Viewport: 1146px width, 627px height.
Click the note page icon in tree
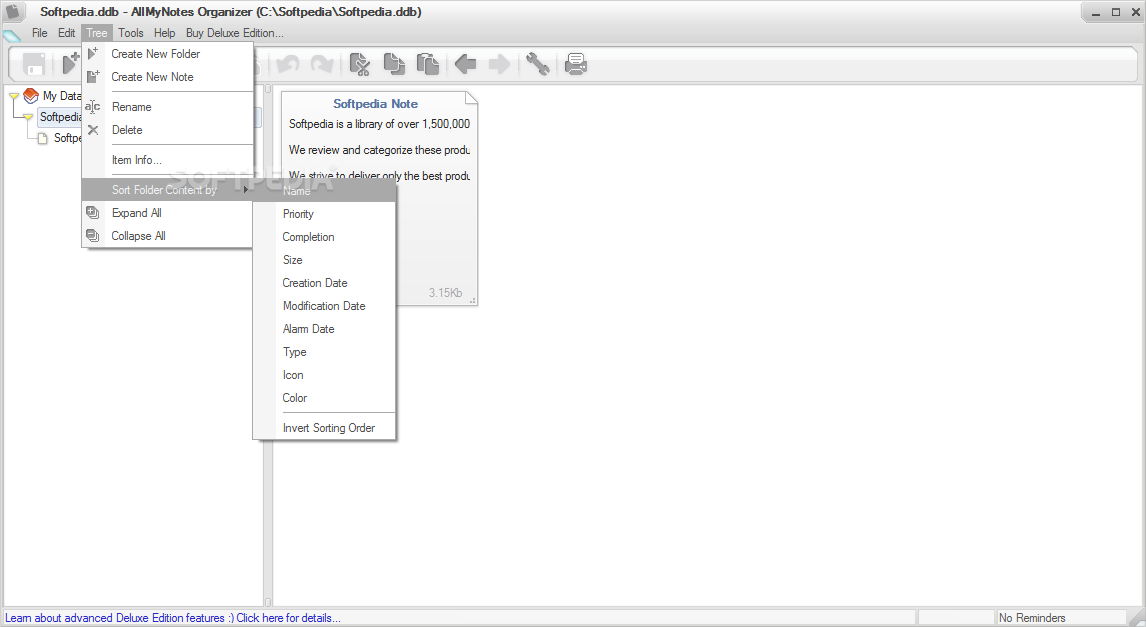tap(43, 138)
